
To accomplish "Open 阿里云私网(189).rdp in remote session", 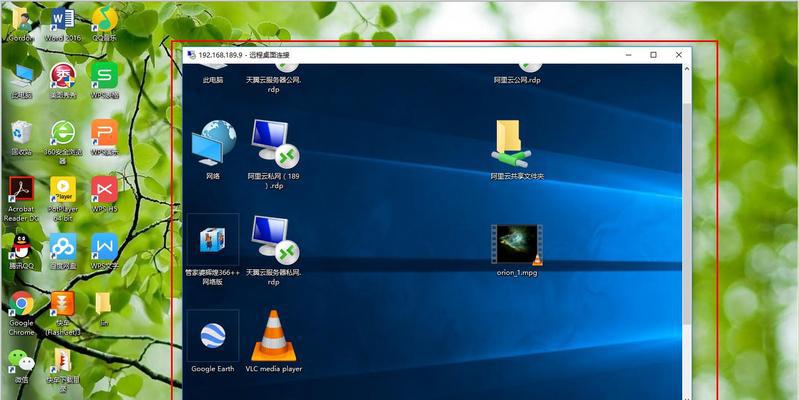I will (274, 144).
